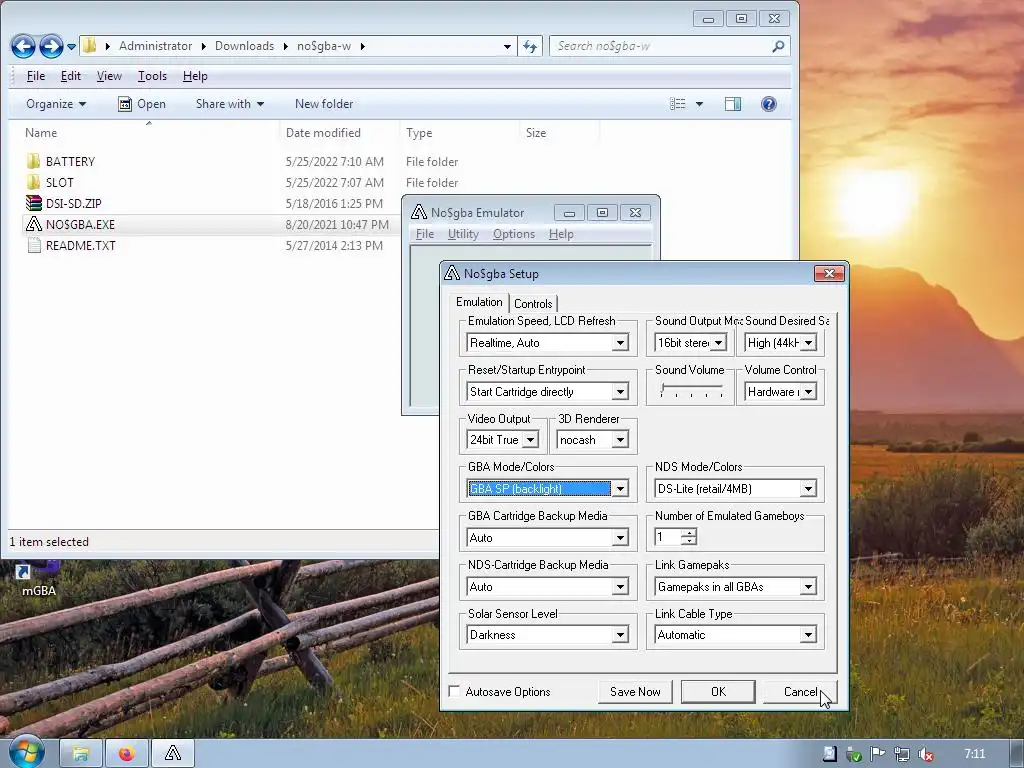The height and width of the screenshot is (768, 1024).
Task: Open File Explorer from the taskbar
Action: (80, 754)
